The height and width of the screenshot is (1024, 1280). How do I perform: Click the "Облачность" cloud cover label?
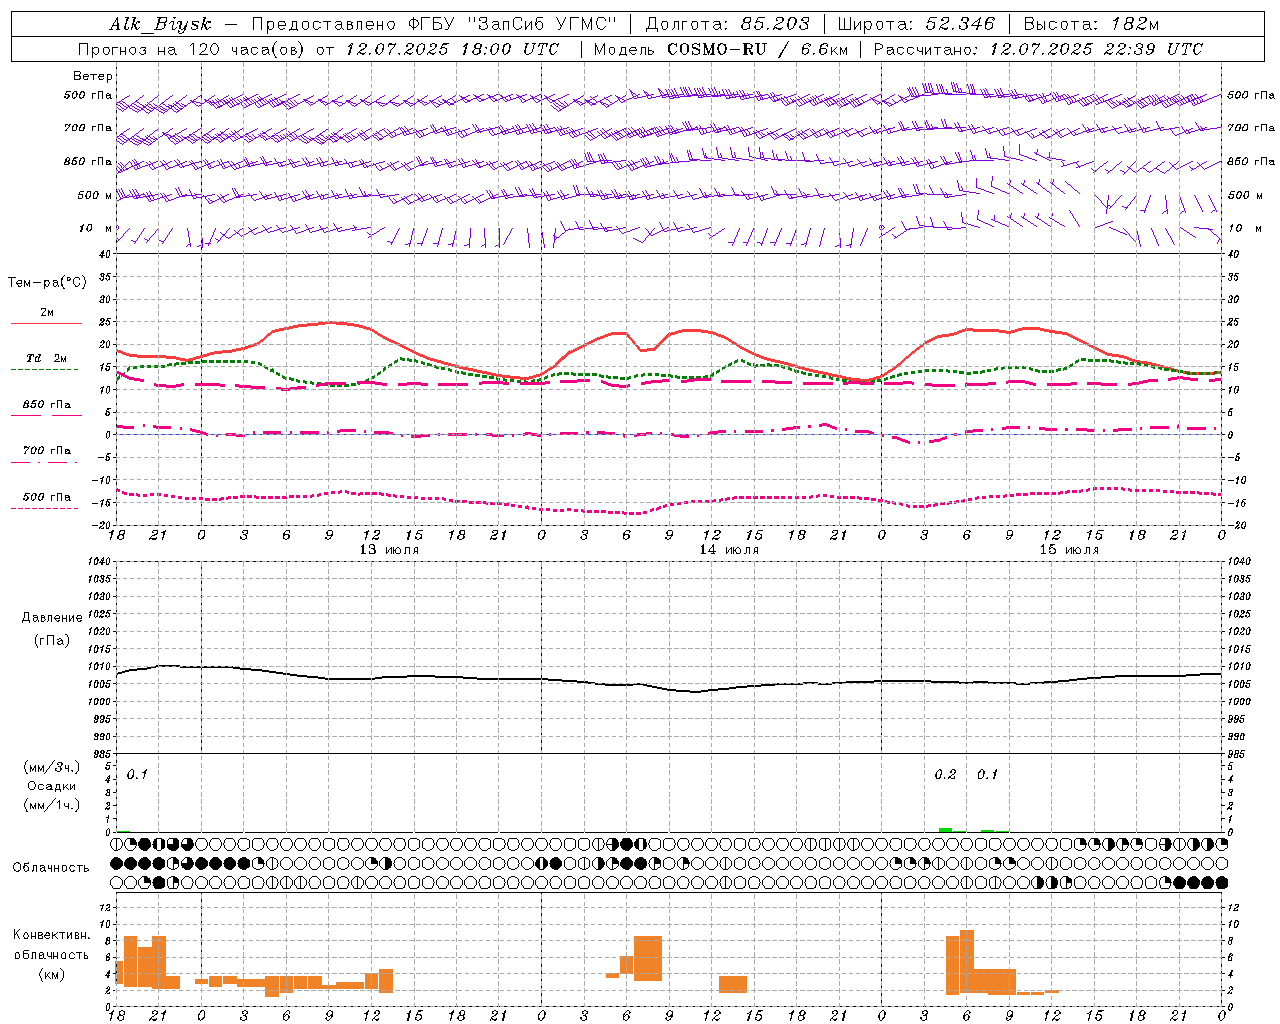pyautogui.click(x=51, y=868)
